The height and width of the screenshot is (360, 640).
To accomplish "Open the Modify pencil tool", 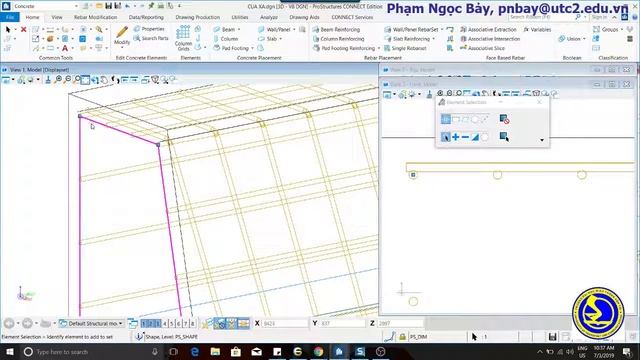I will tap(122, 36).
